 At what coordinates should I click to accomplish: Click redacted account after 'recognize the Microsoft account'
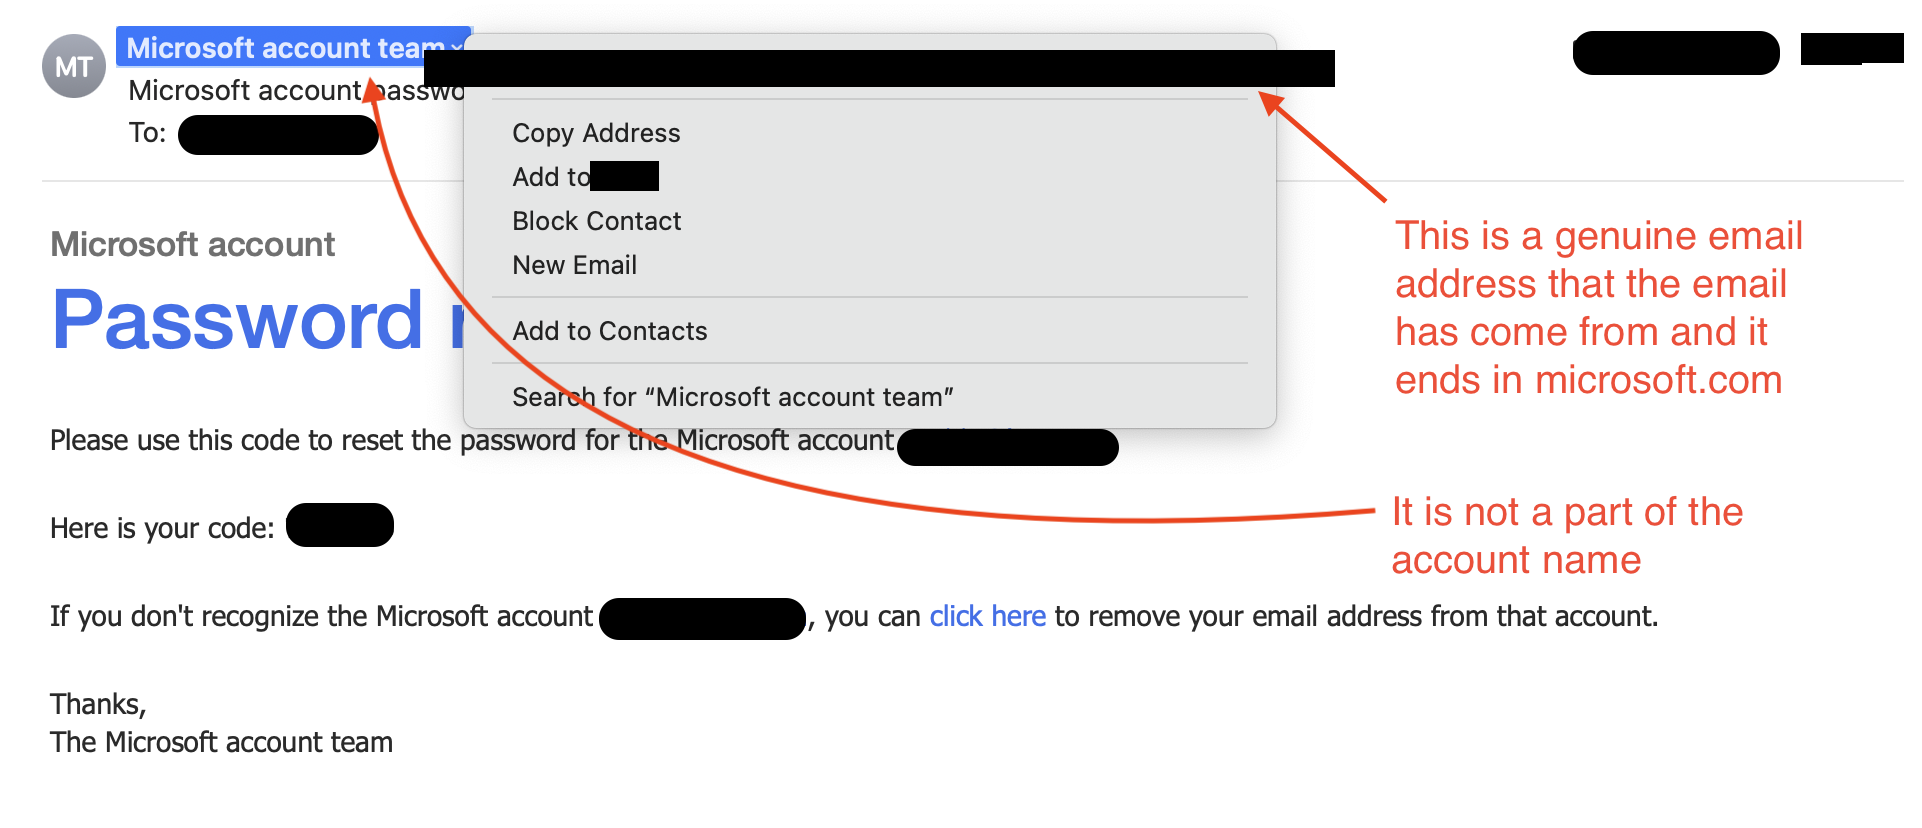pos(702,619)
